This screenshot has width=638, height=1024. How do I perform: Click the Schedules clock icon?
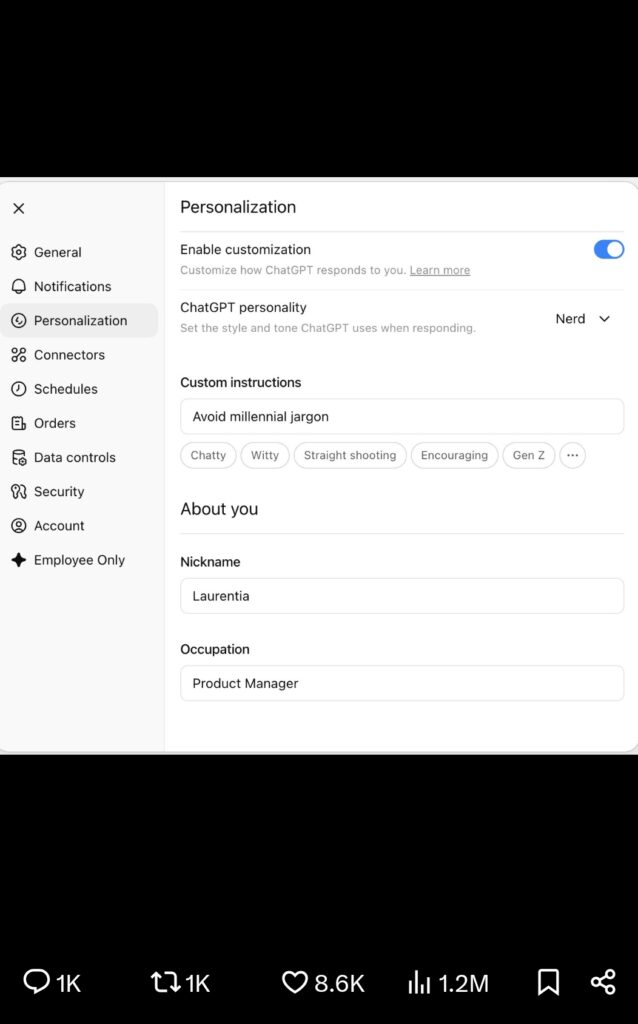pos(18,389)
